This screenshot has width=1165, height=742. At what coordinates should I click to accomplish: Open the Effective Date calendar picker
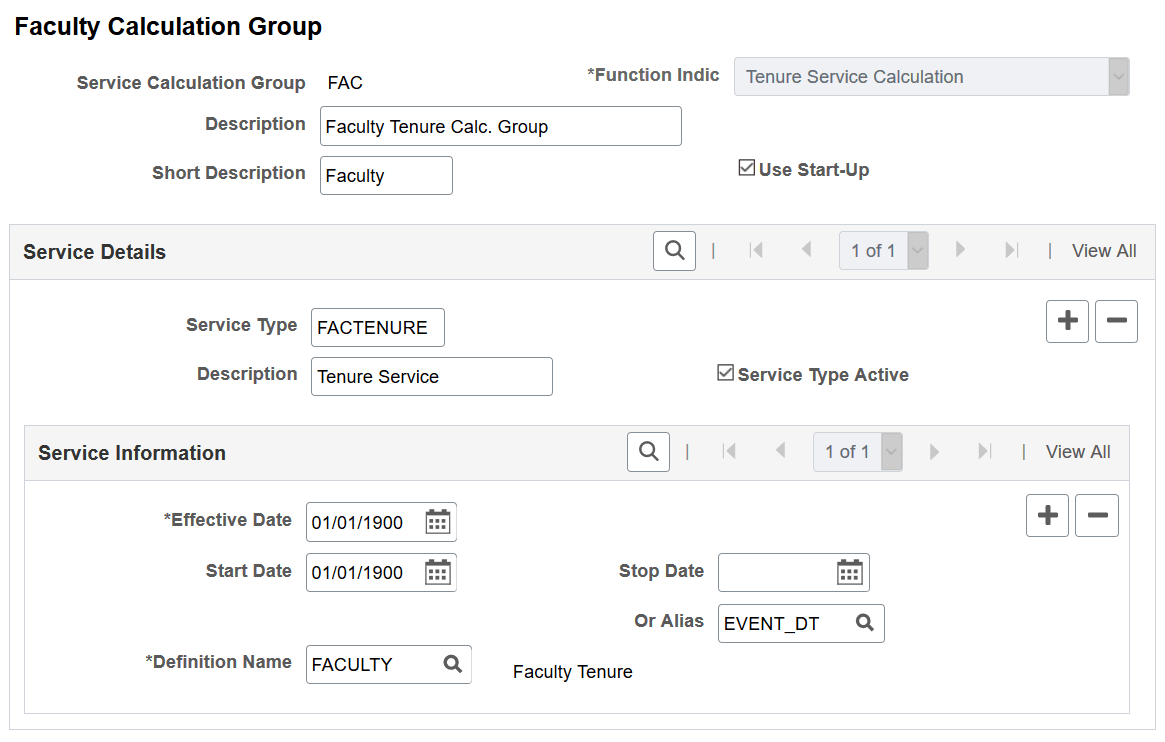click(438, 521)
